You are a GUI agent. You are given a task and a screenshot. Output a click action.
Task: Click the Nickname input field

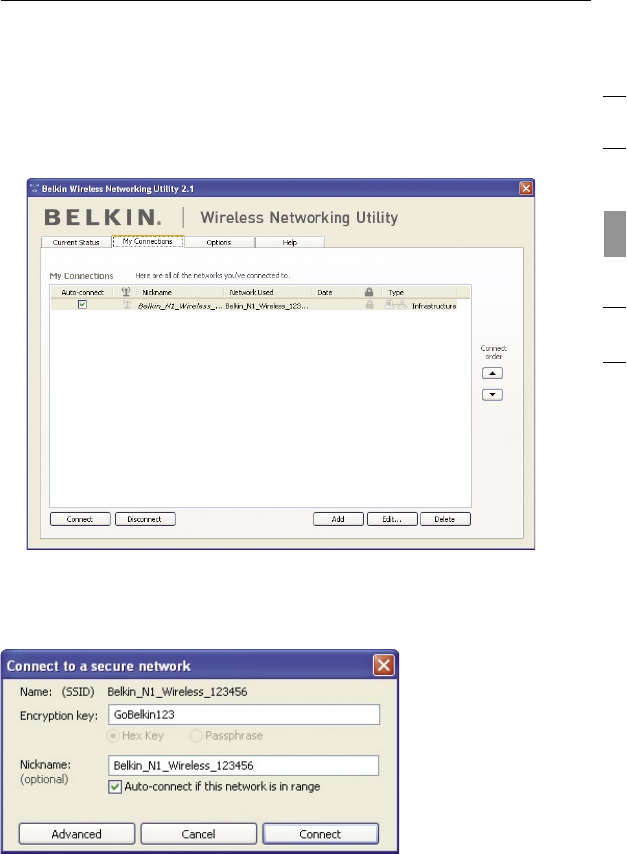(244, 765)
